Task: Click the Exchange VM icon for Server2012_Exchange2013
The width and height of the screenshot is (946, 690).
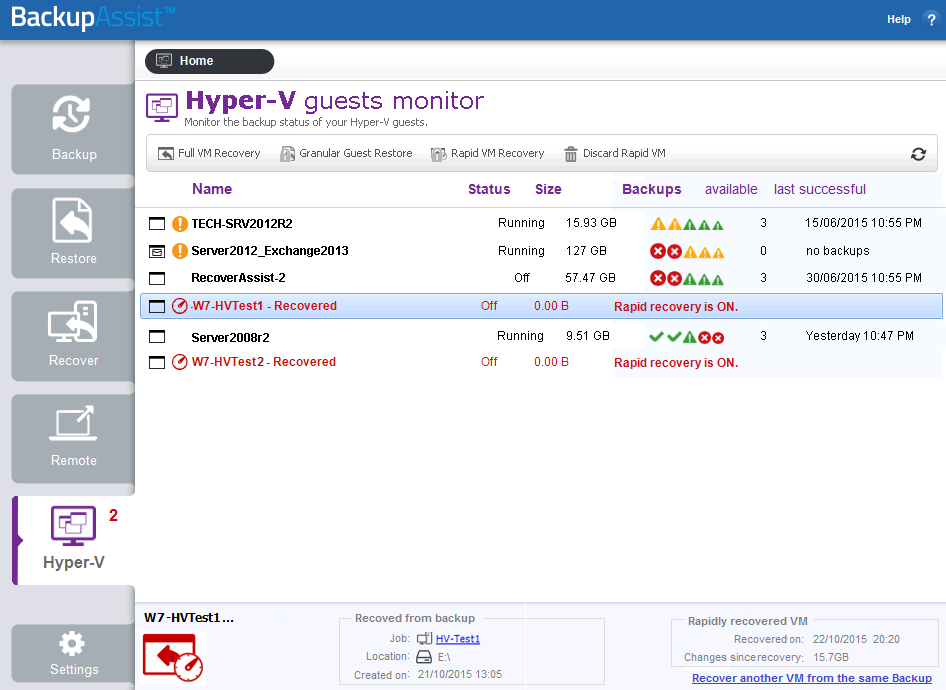Action: coord(157,251)
